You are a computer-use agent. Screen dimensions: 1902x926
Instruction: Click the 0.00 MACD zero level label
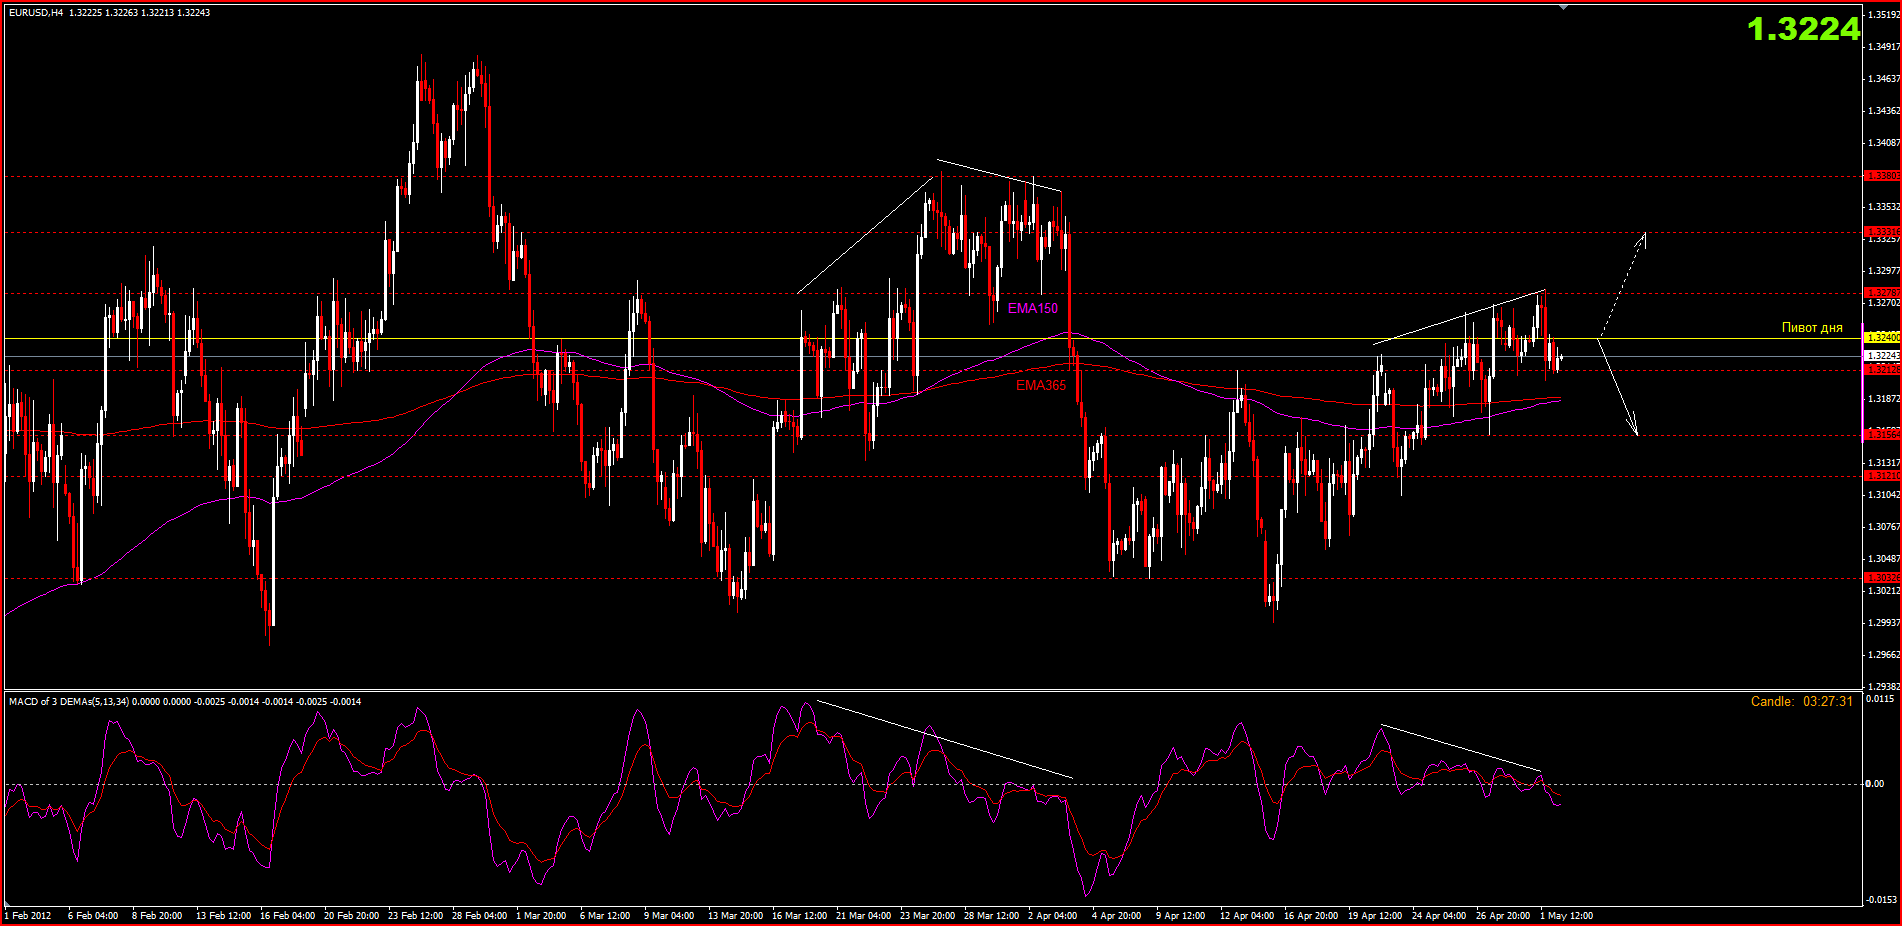point(1875,783)
